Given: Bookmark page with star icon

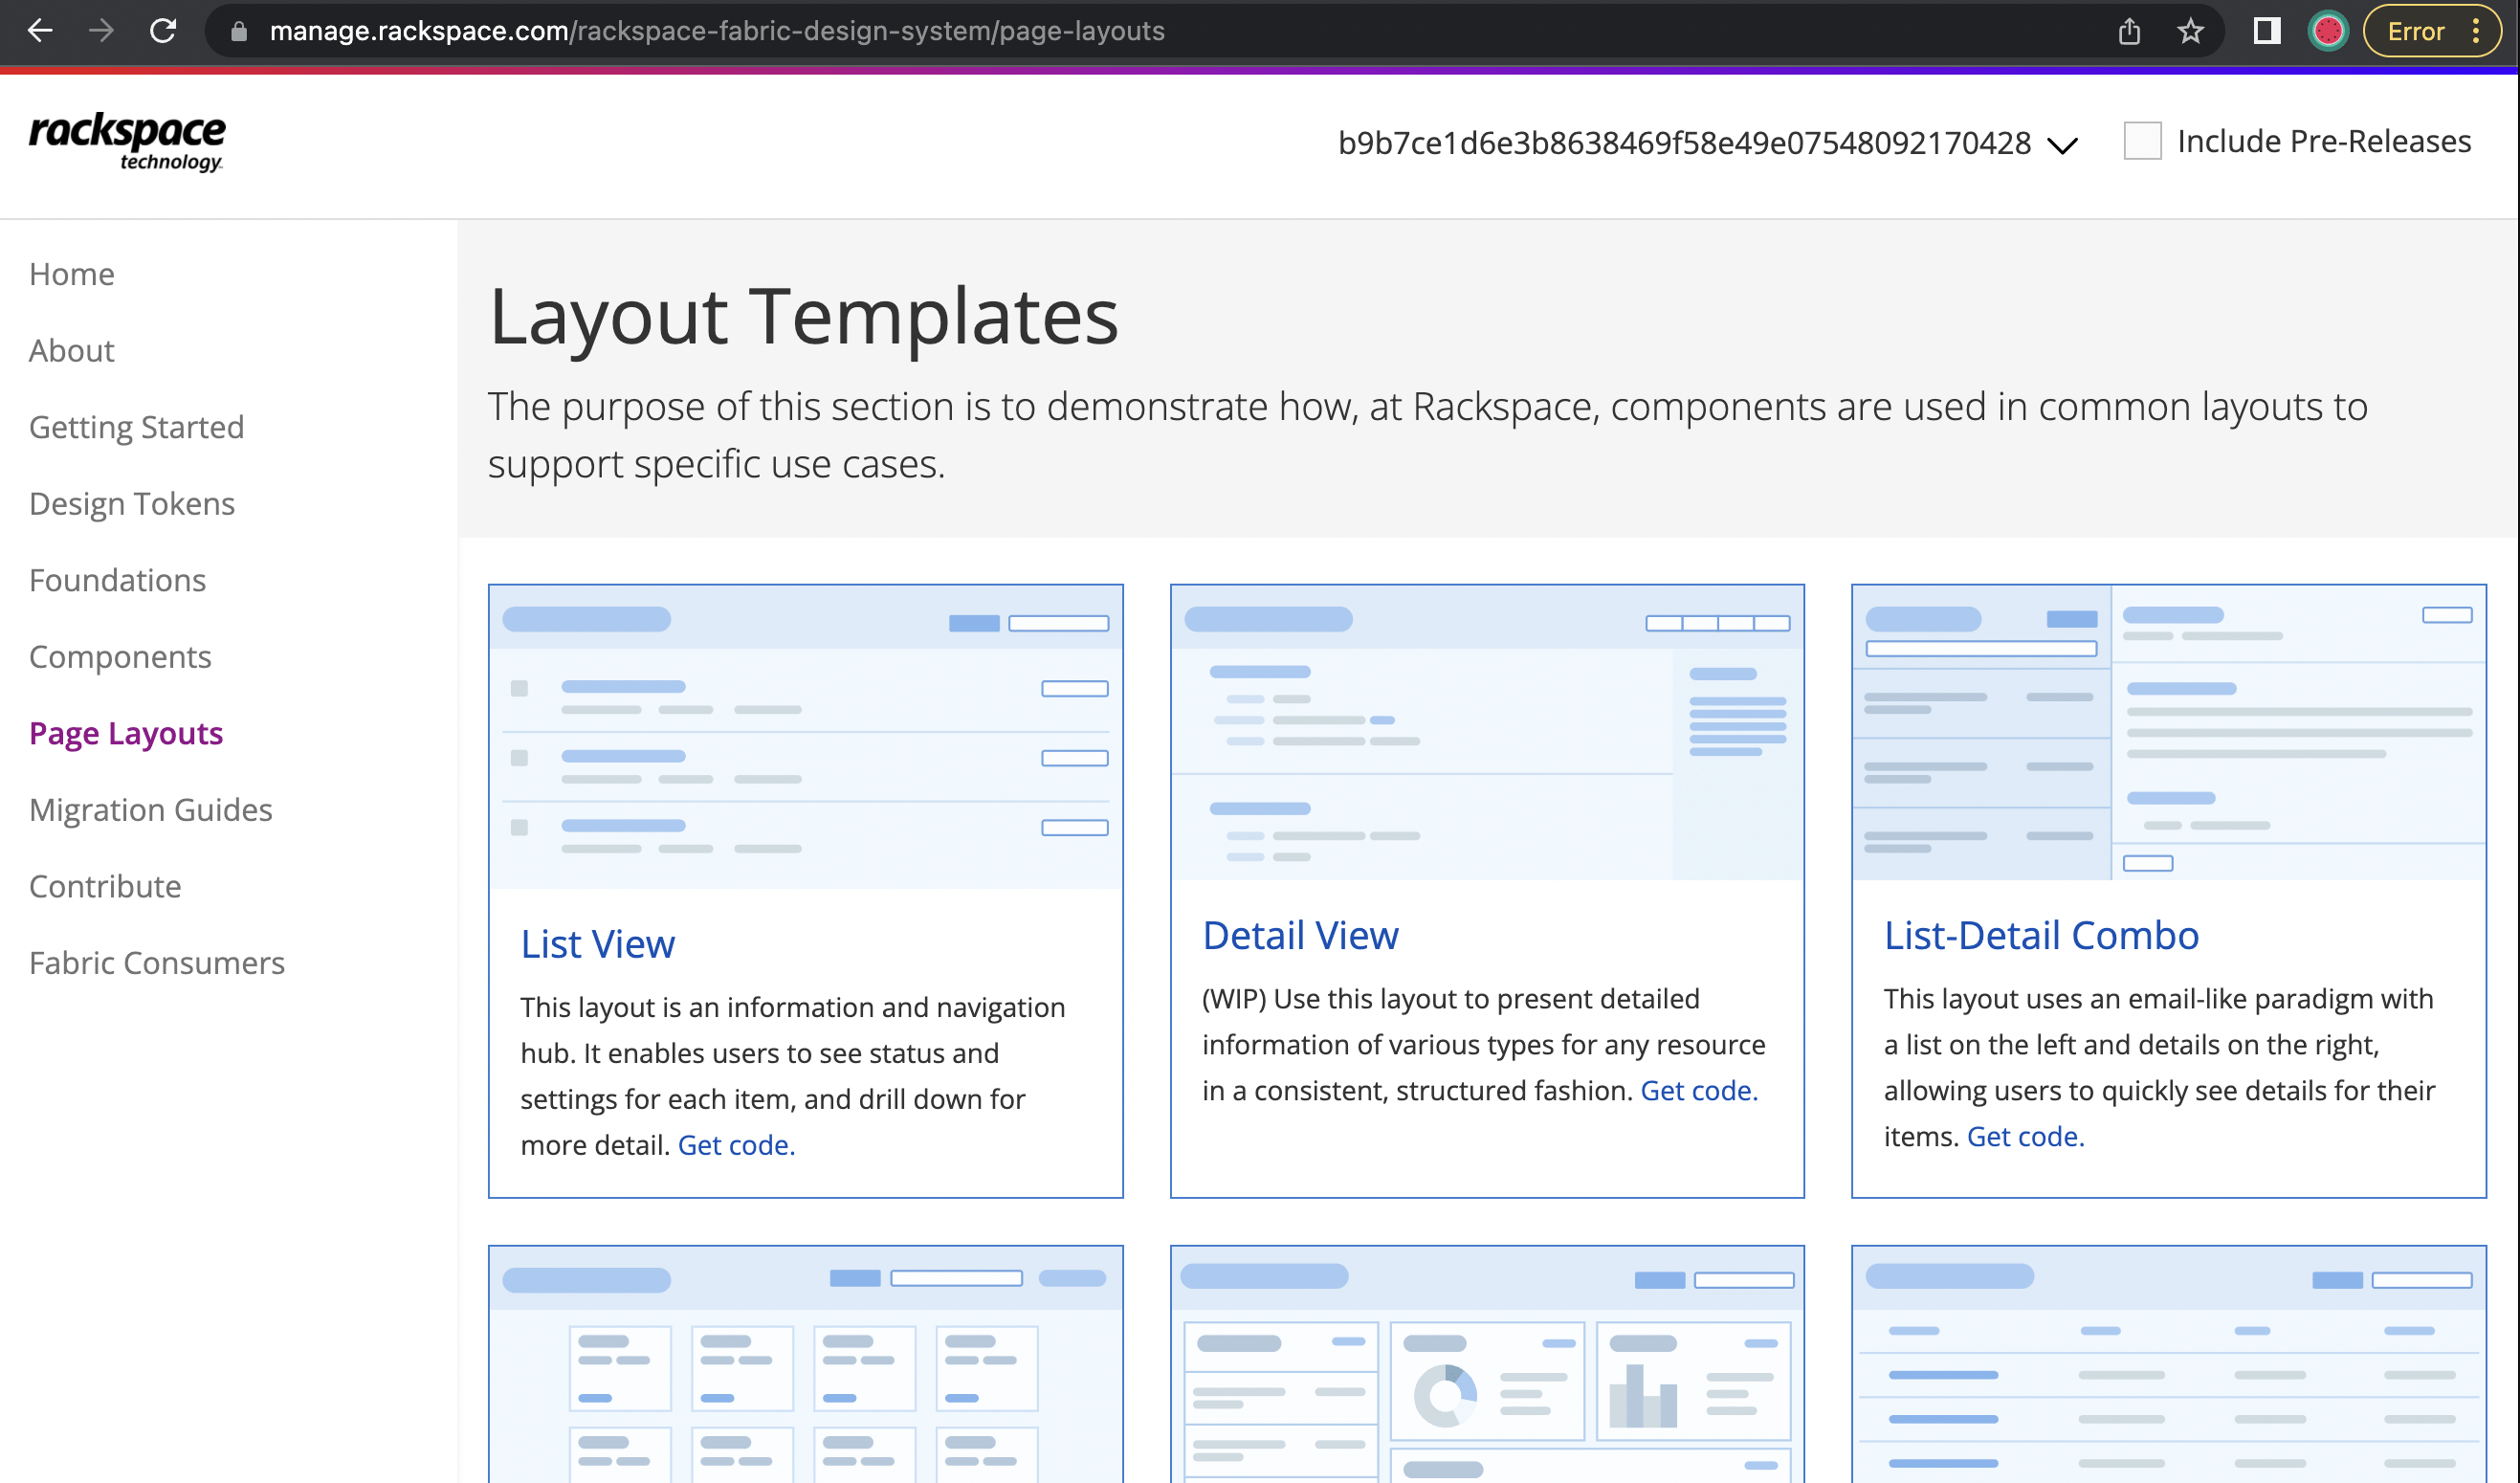Looking at the screenshot, I should 2190,31.
